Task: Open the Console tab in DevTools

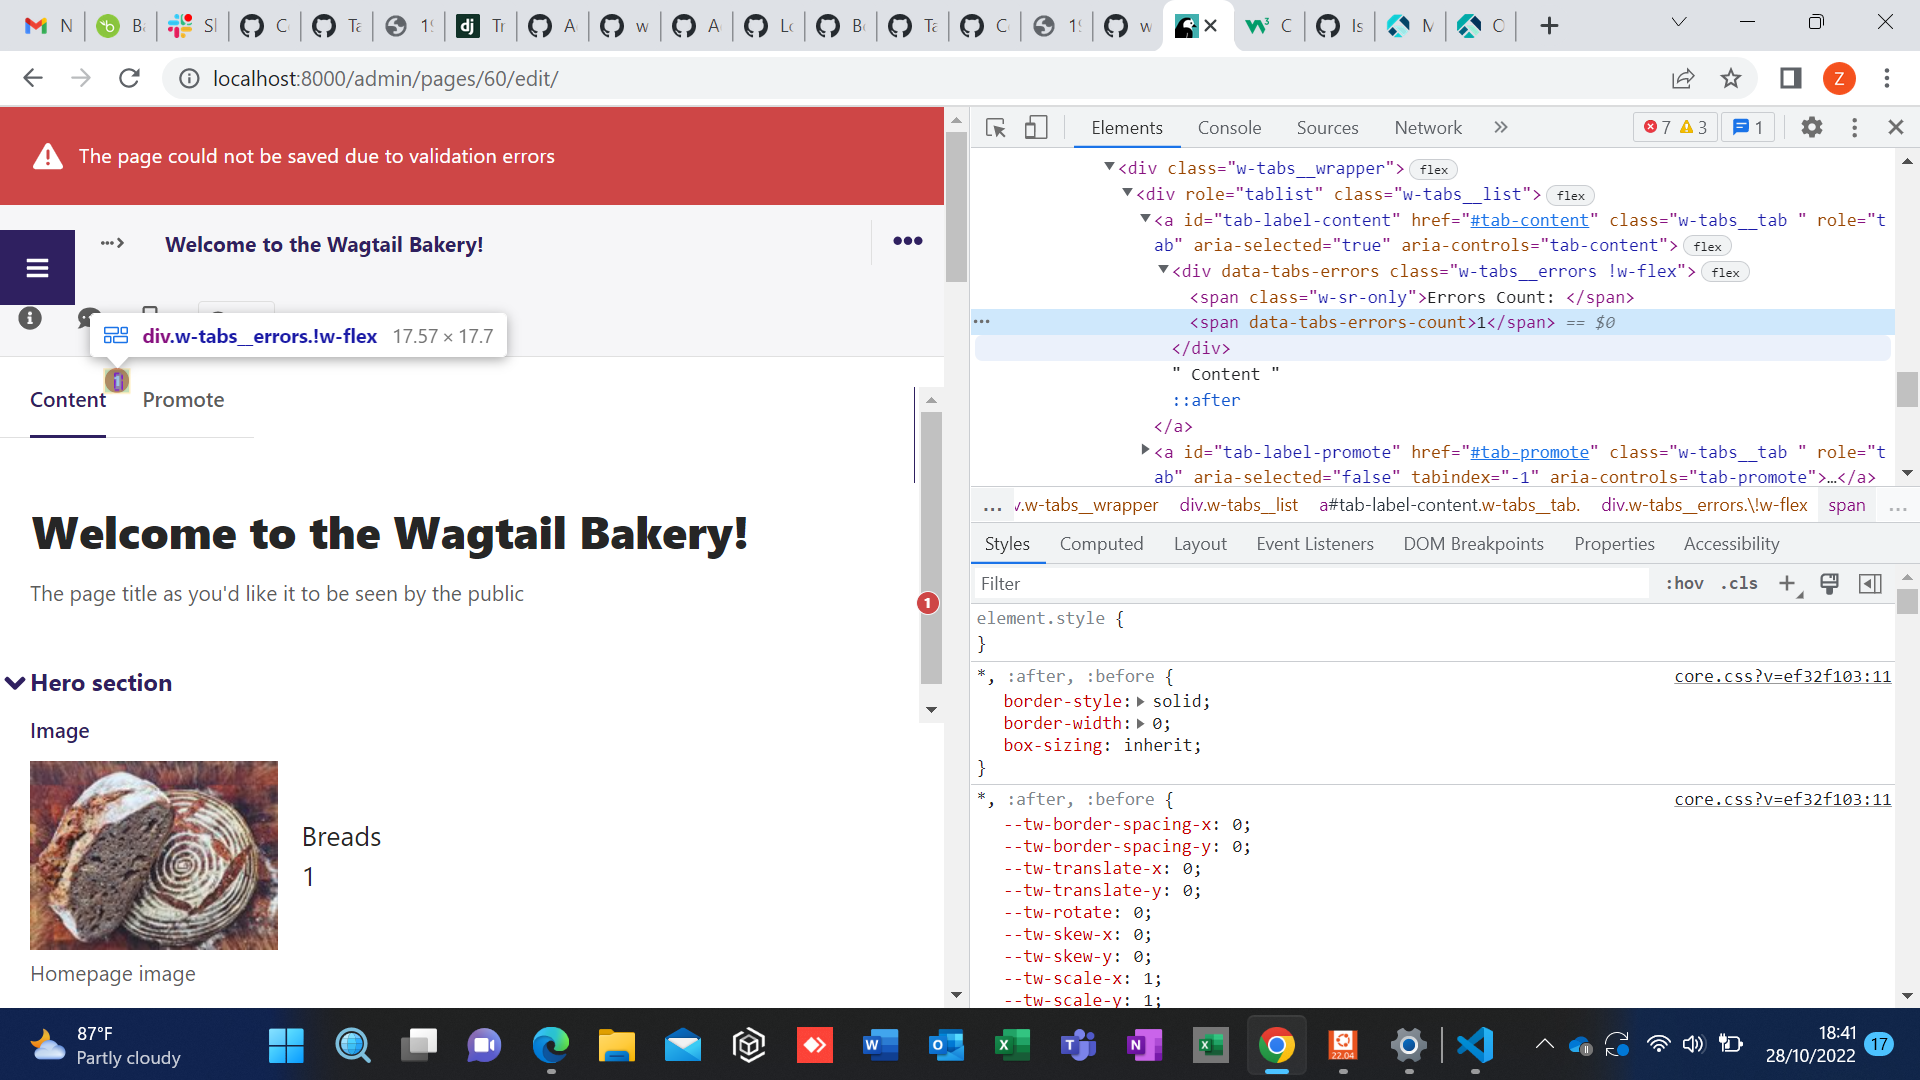Action: pyautogui.click(x=1229, y=127)
